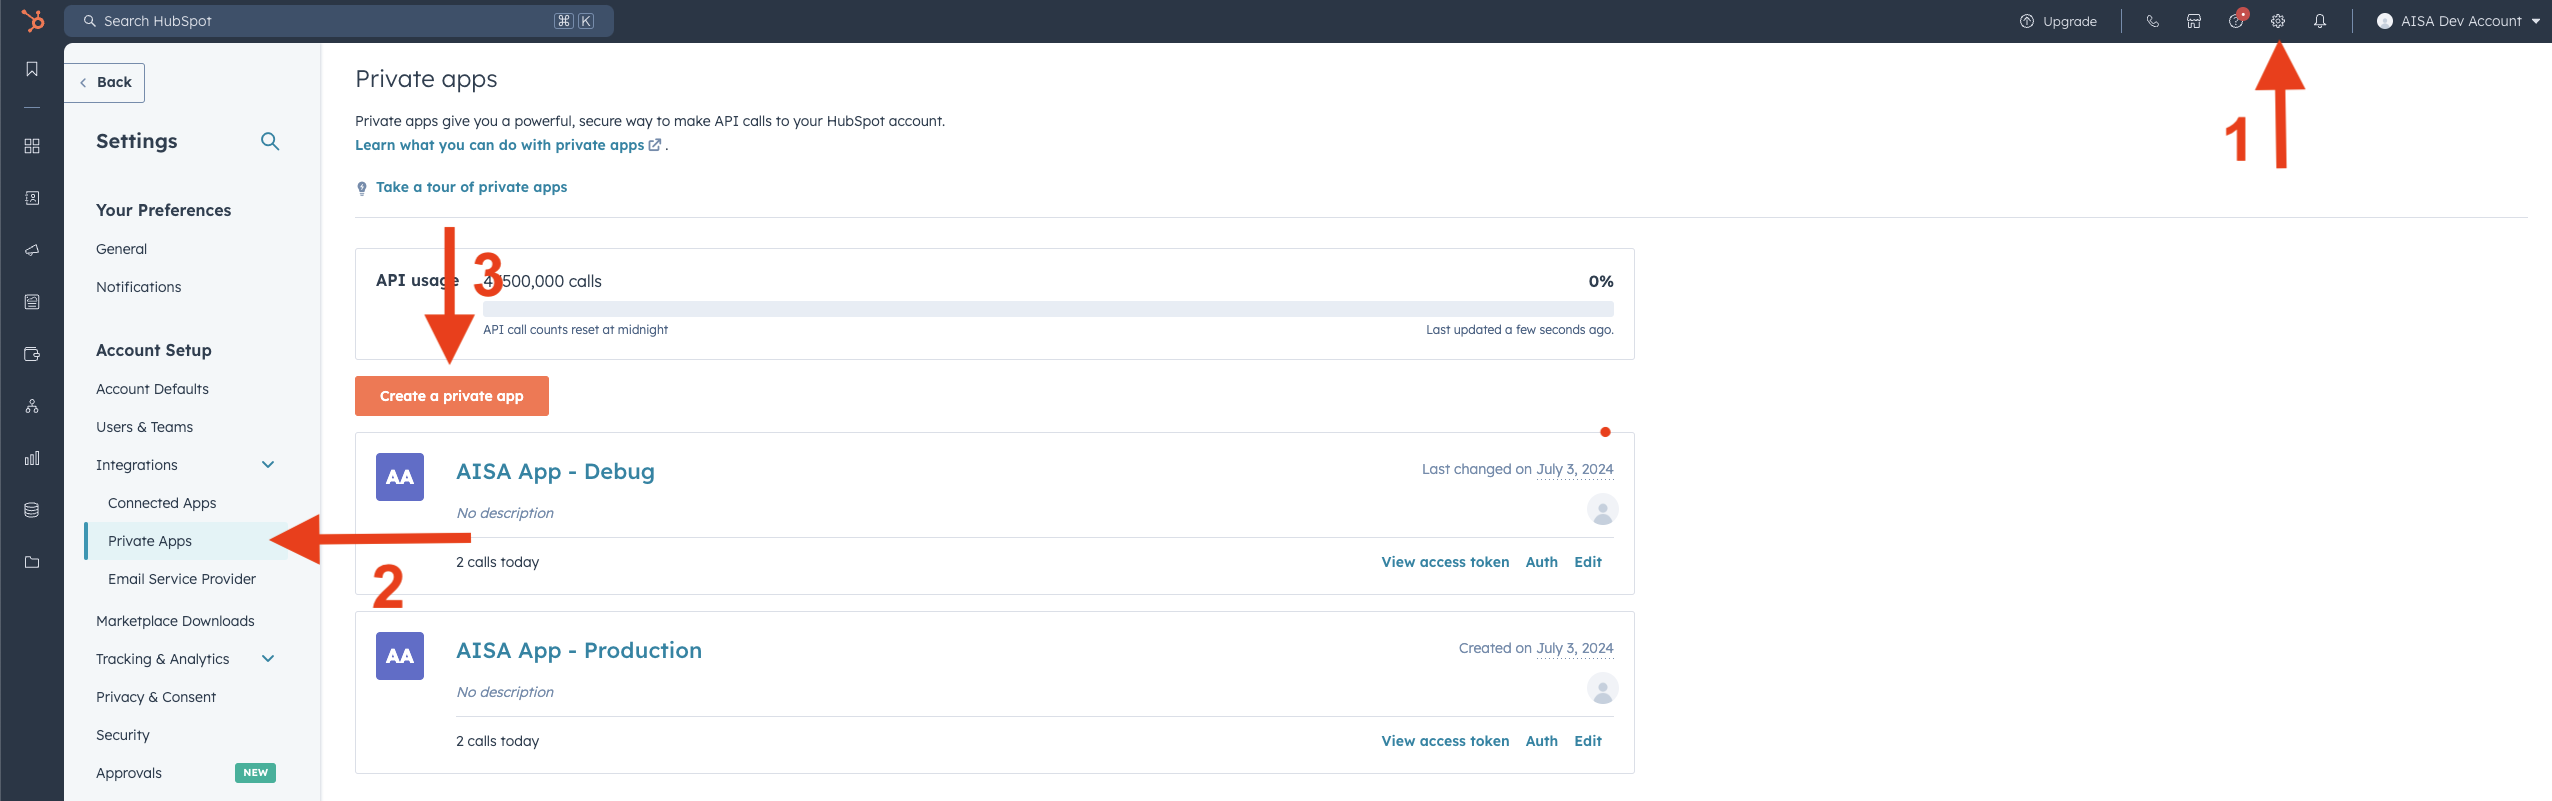Open the AISA App - Debug title link
This screenshot has height=801, width=2552.
click(x=555, y=471)
